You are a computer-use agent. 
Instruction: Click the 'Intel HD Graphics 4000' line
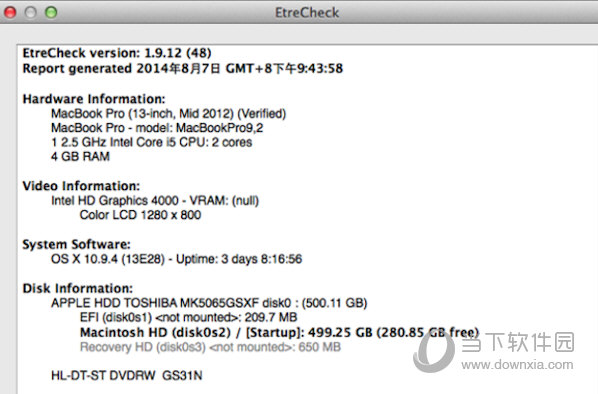155,201
